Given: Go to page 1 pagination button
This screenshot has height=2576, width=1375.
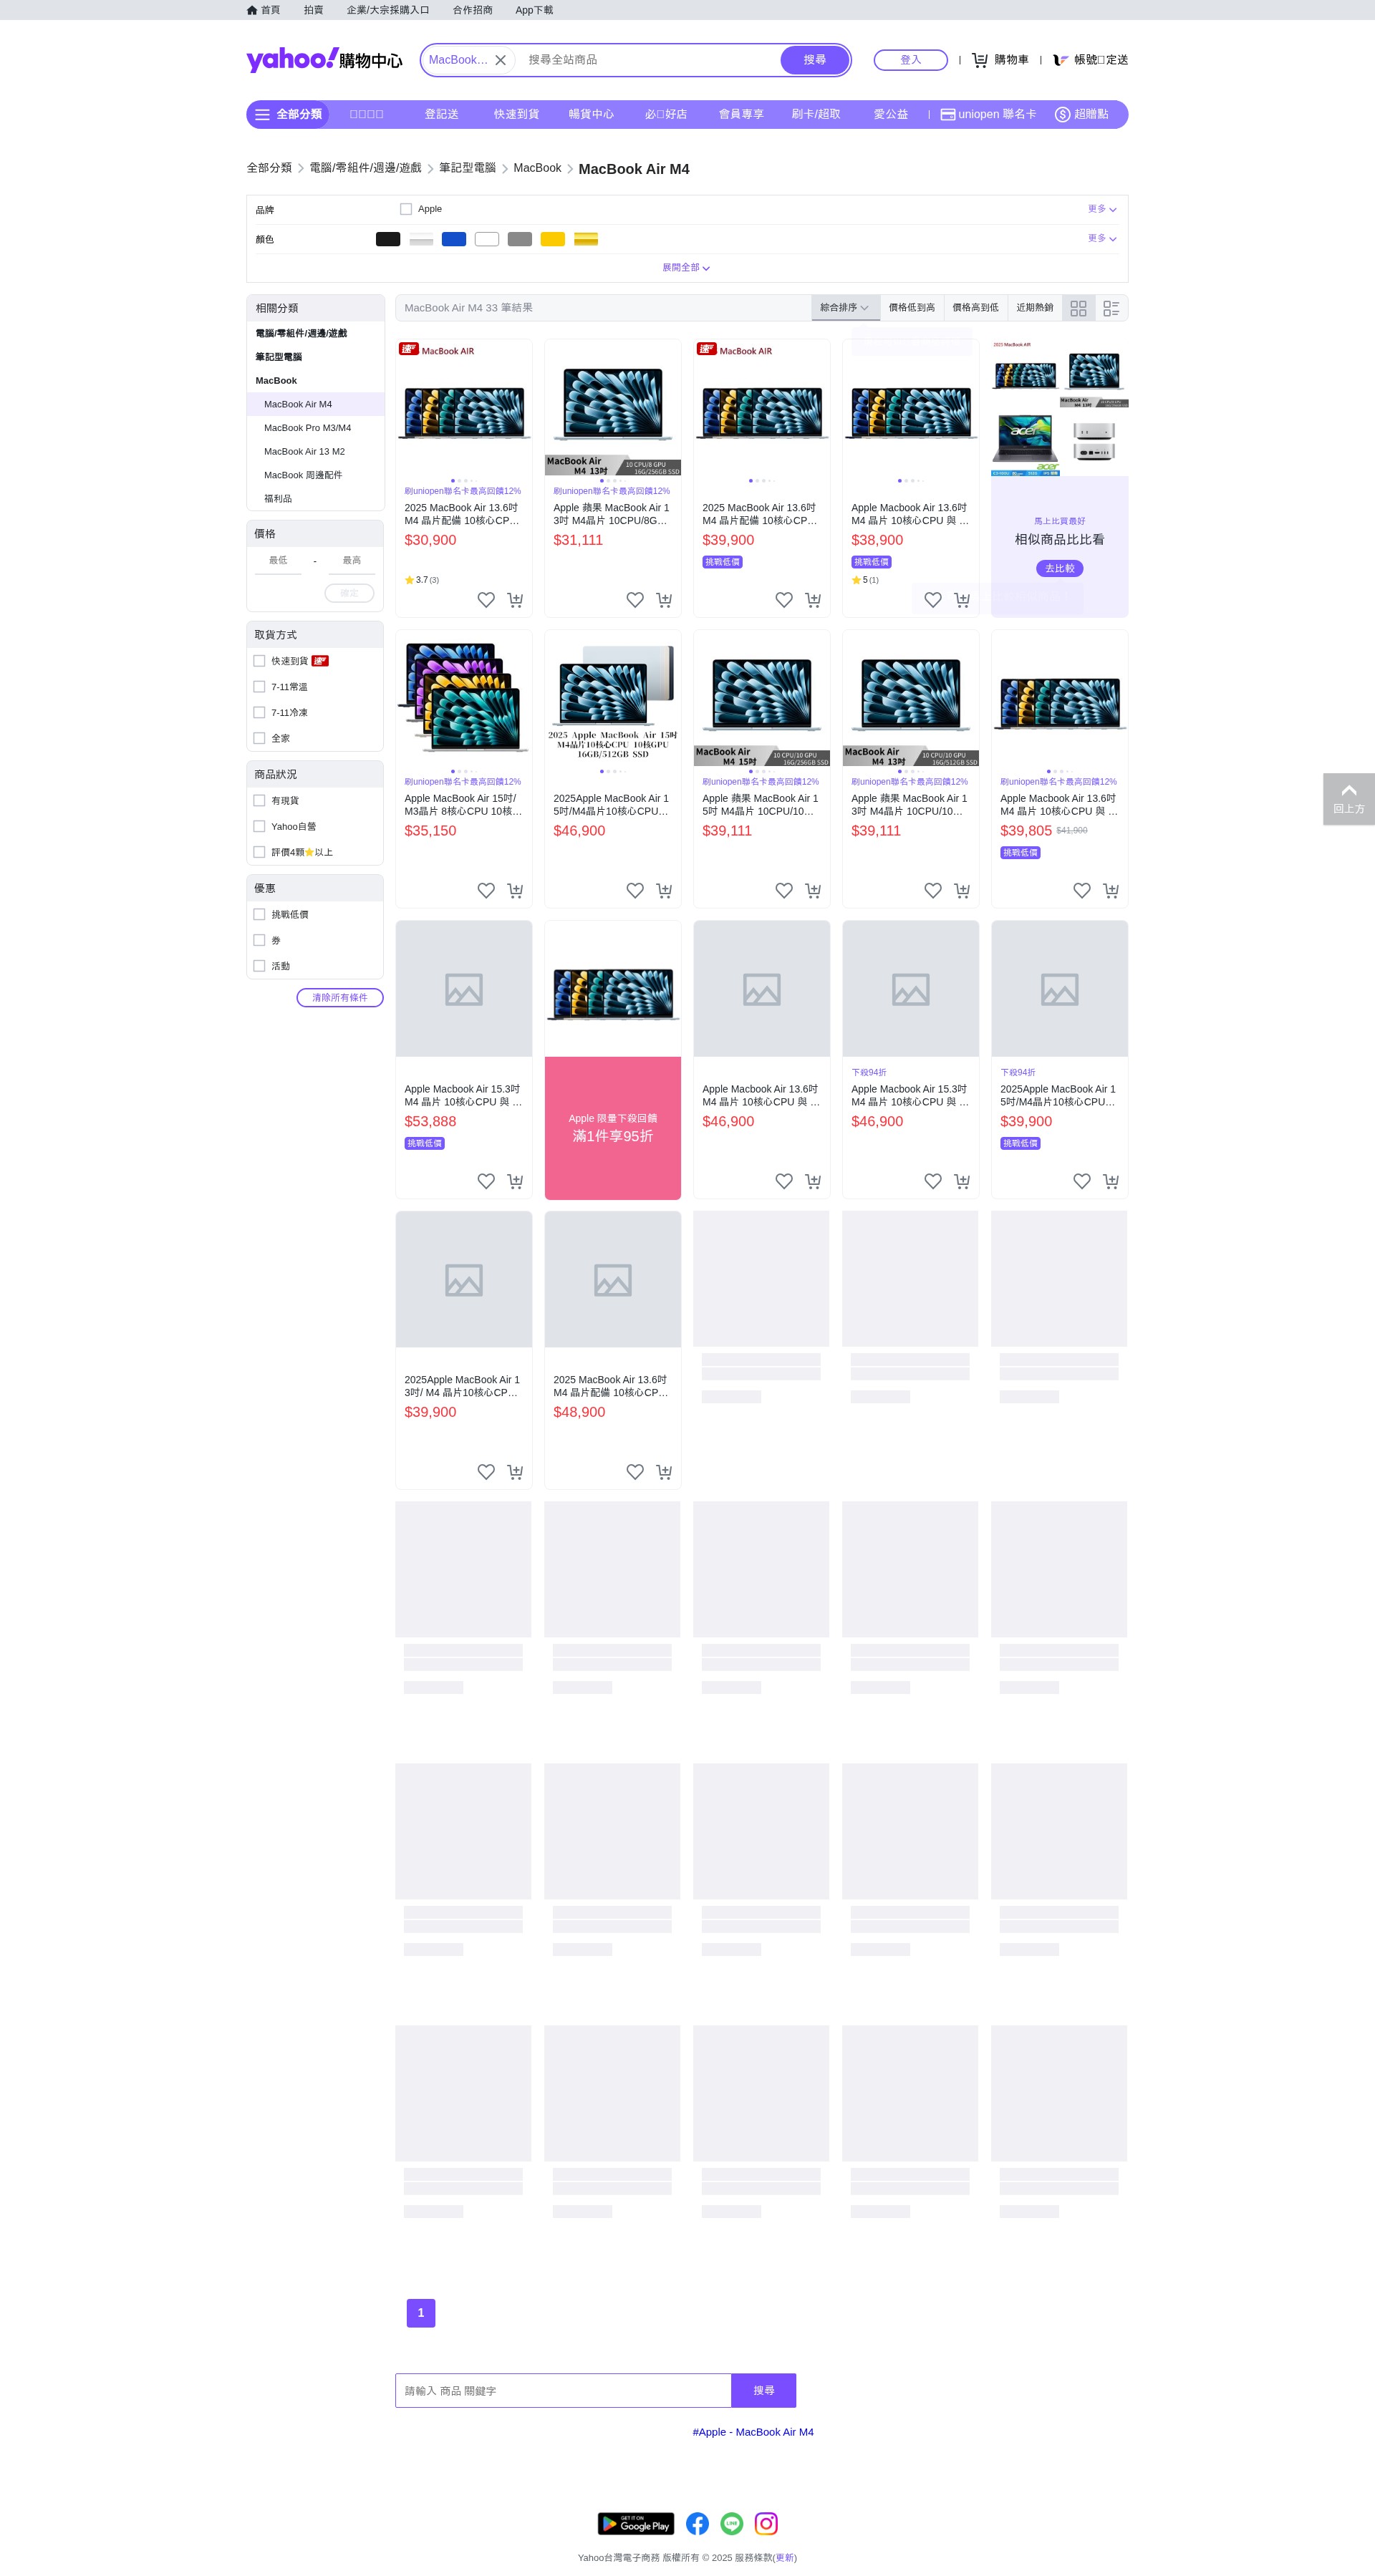Looking at the screenshot, I should pyautogui.click(x=421, y=2313).
